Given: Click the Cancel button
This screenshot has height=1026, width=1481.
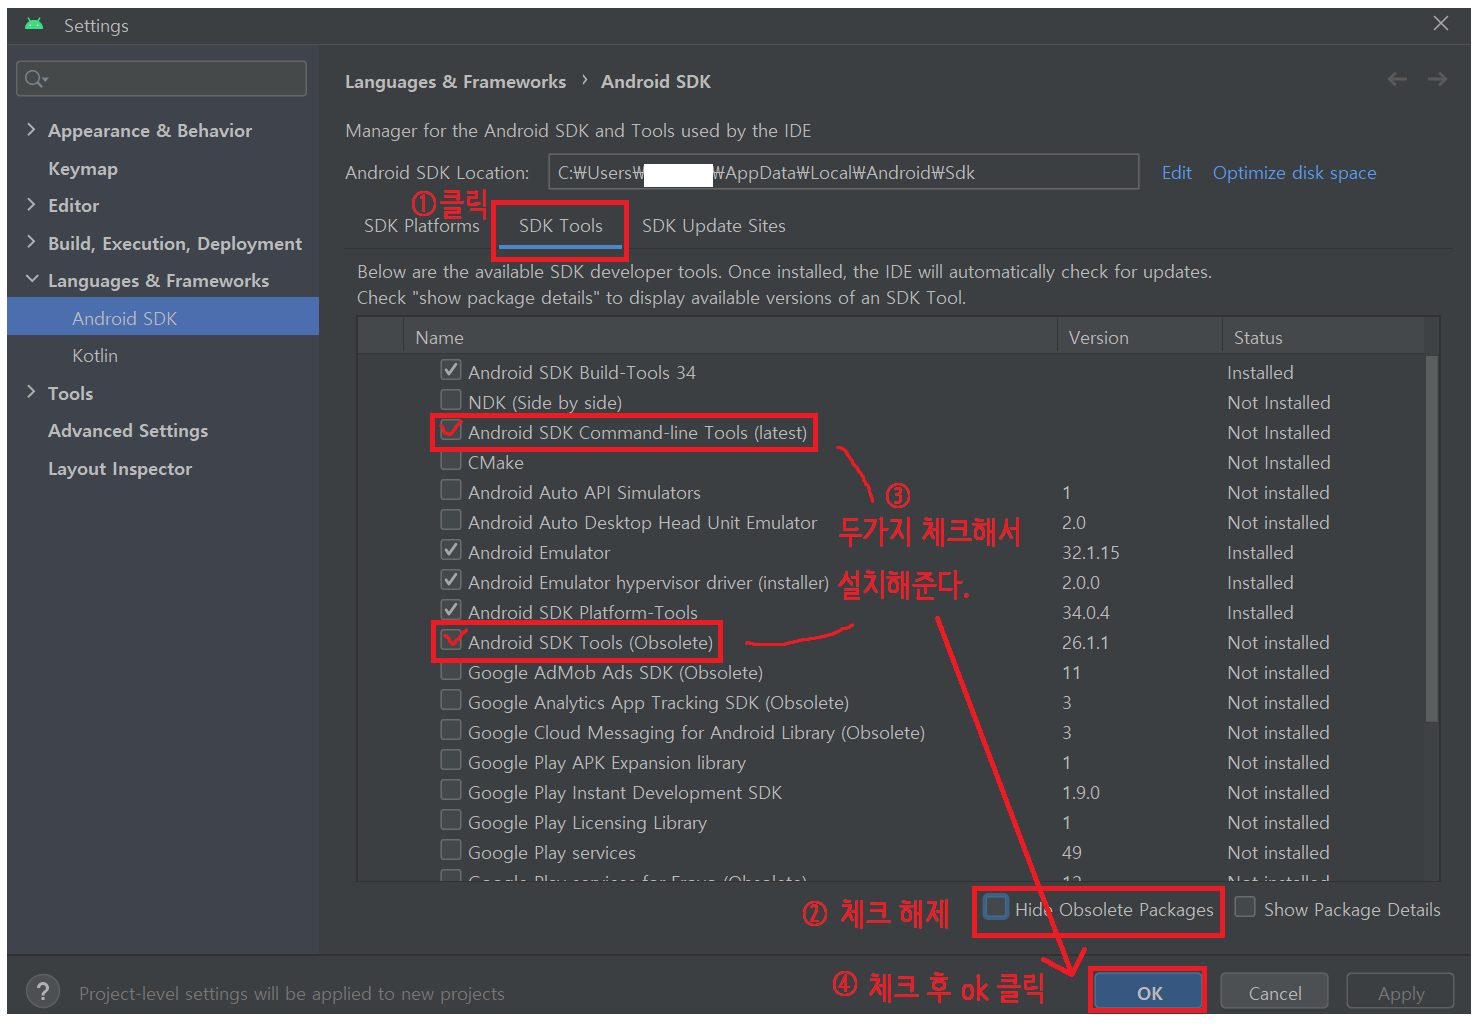Looking at the screenshot, I should [x=1275, y=993].
